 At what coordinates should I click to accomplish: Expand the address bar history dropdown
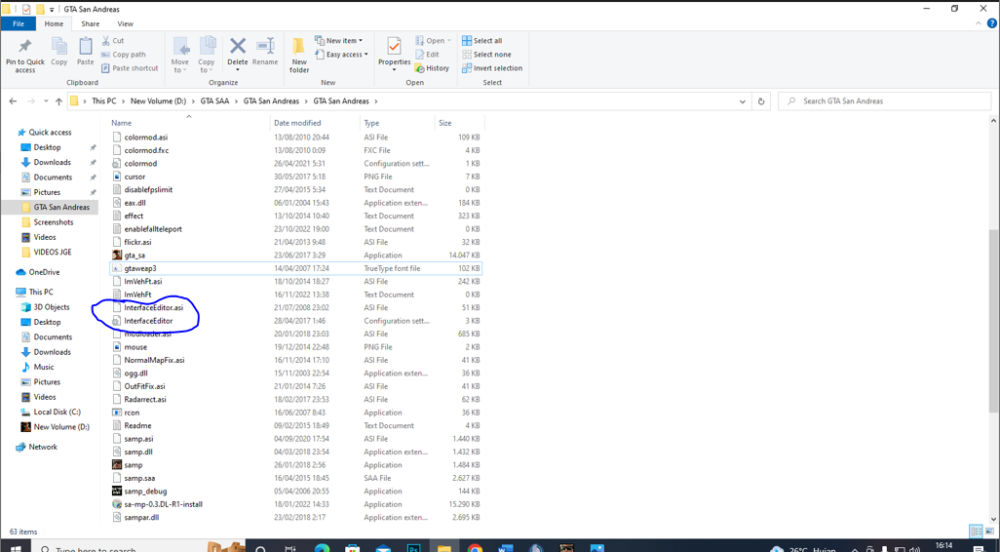742,101
